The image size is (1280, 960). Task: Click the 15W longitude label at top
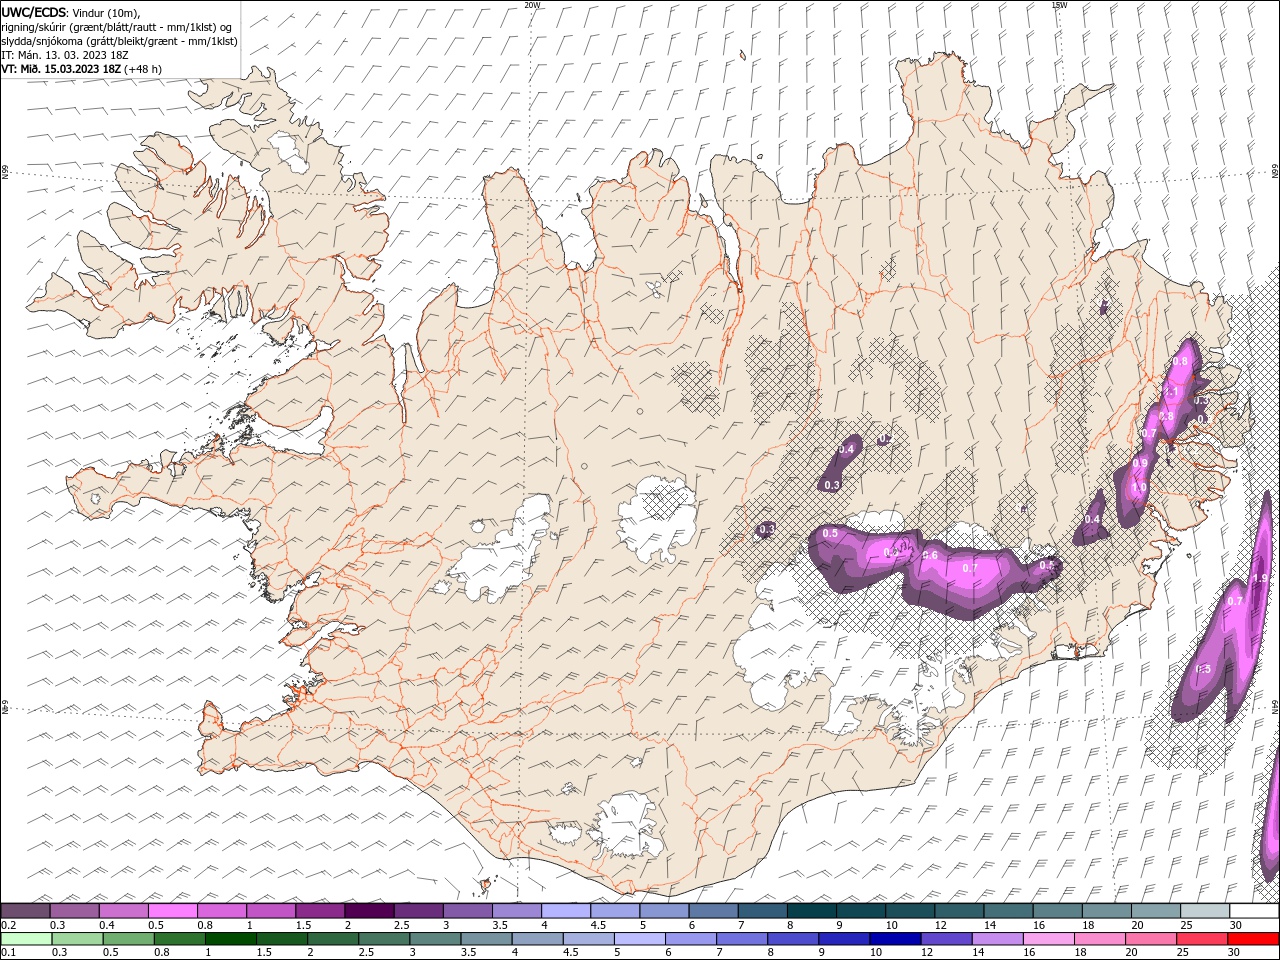point(1059,5)
